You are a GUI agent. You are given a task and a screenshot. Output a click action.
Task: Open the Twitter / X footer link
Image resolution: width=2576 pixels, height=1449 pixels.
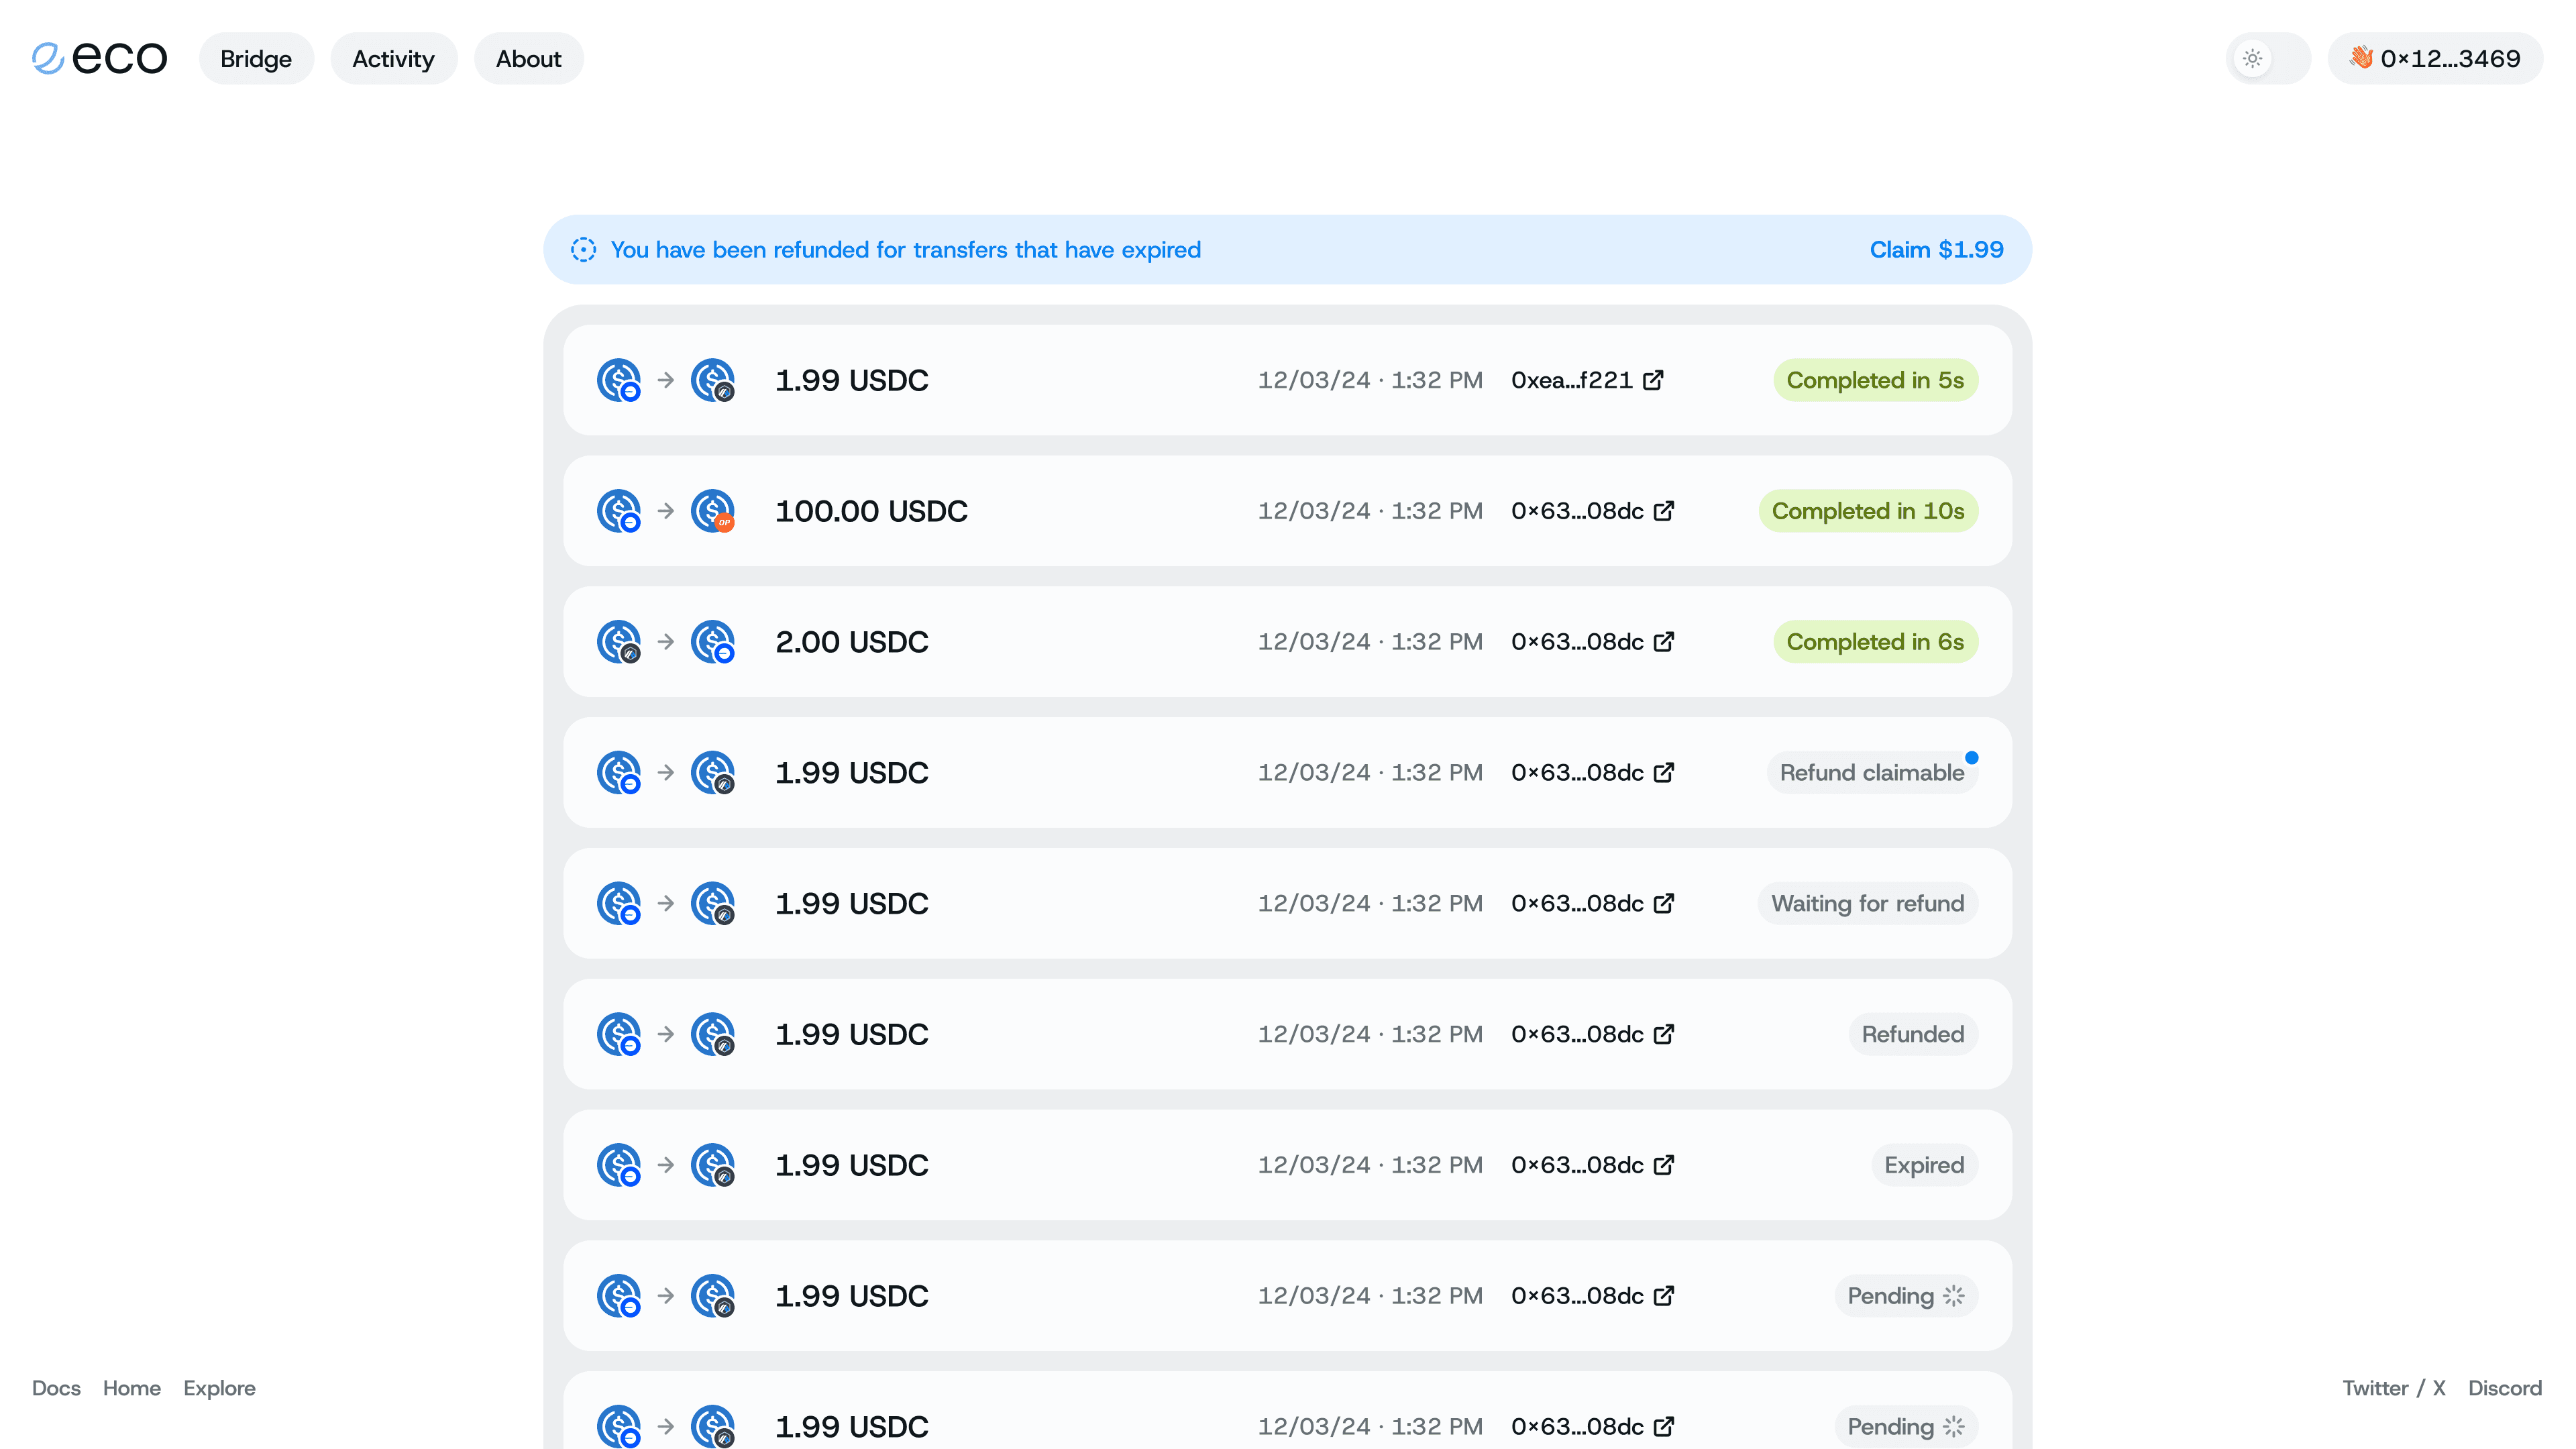pyautogui.click(x=2394, y=1388)
